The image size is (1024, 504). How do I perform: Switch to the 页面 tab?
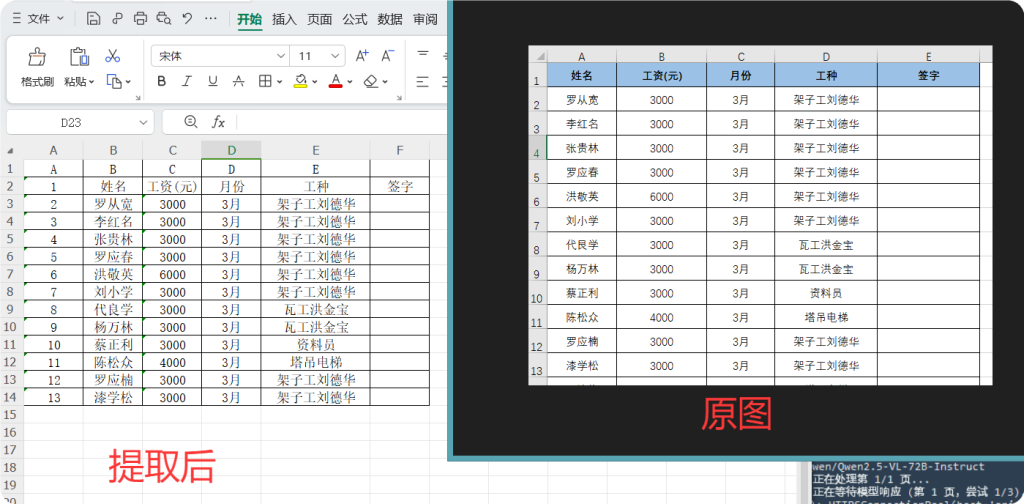pyautogui.click(x=319, y=20)
